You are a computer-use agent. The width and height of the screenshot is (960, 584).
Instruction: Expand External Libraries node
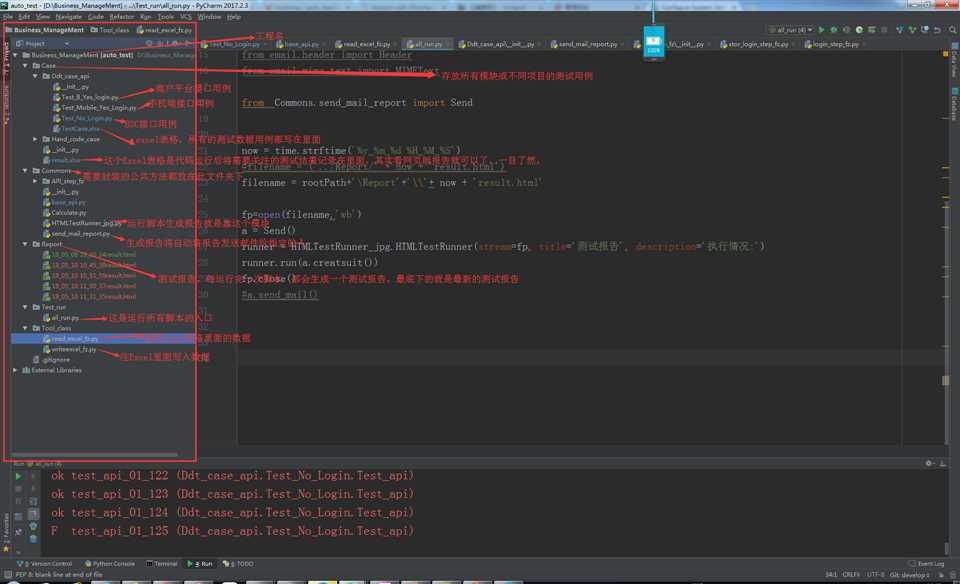15,370
